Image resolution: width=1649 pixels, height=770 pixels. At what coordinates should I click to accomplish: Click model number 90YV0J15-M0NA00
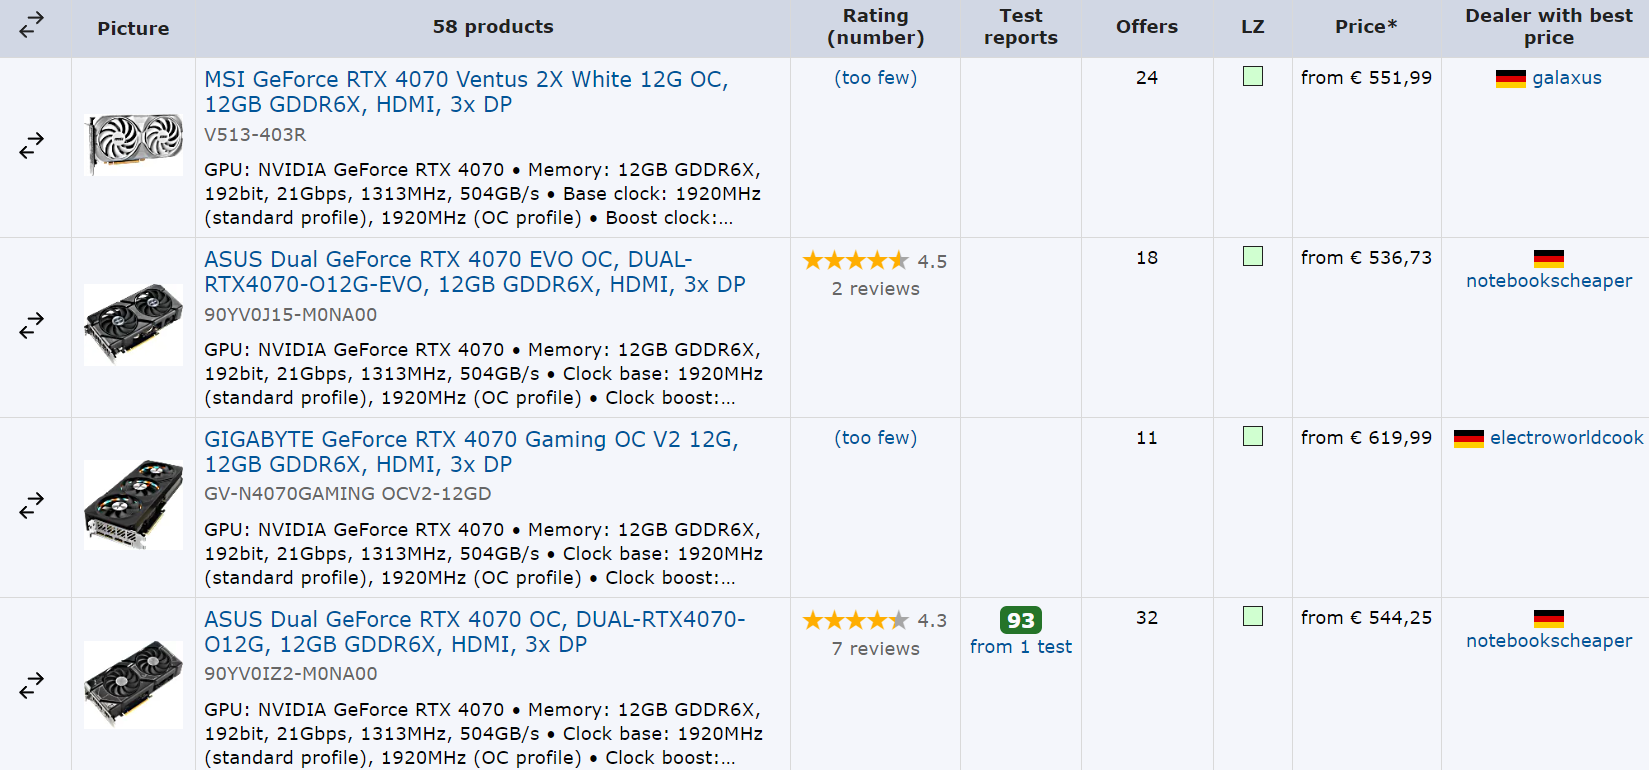[x=291, y=315]
